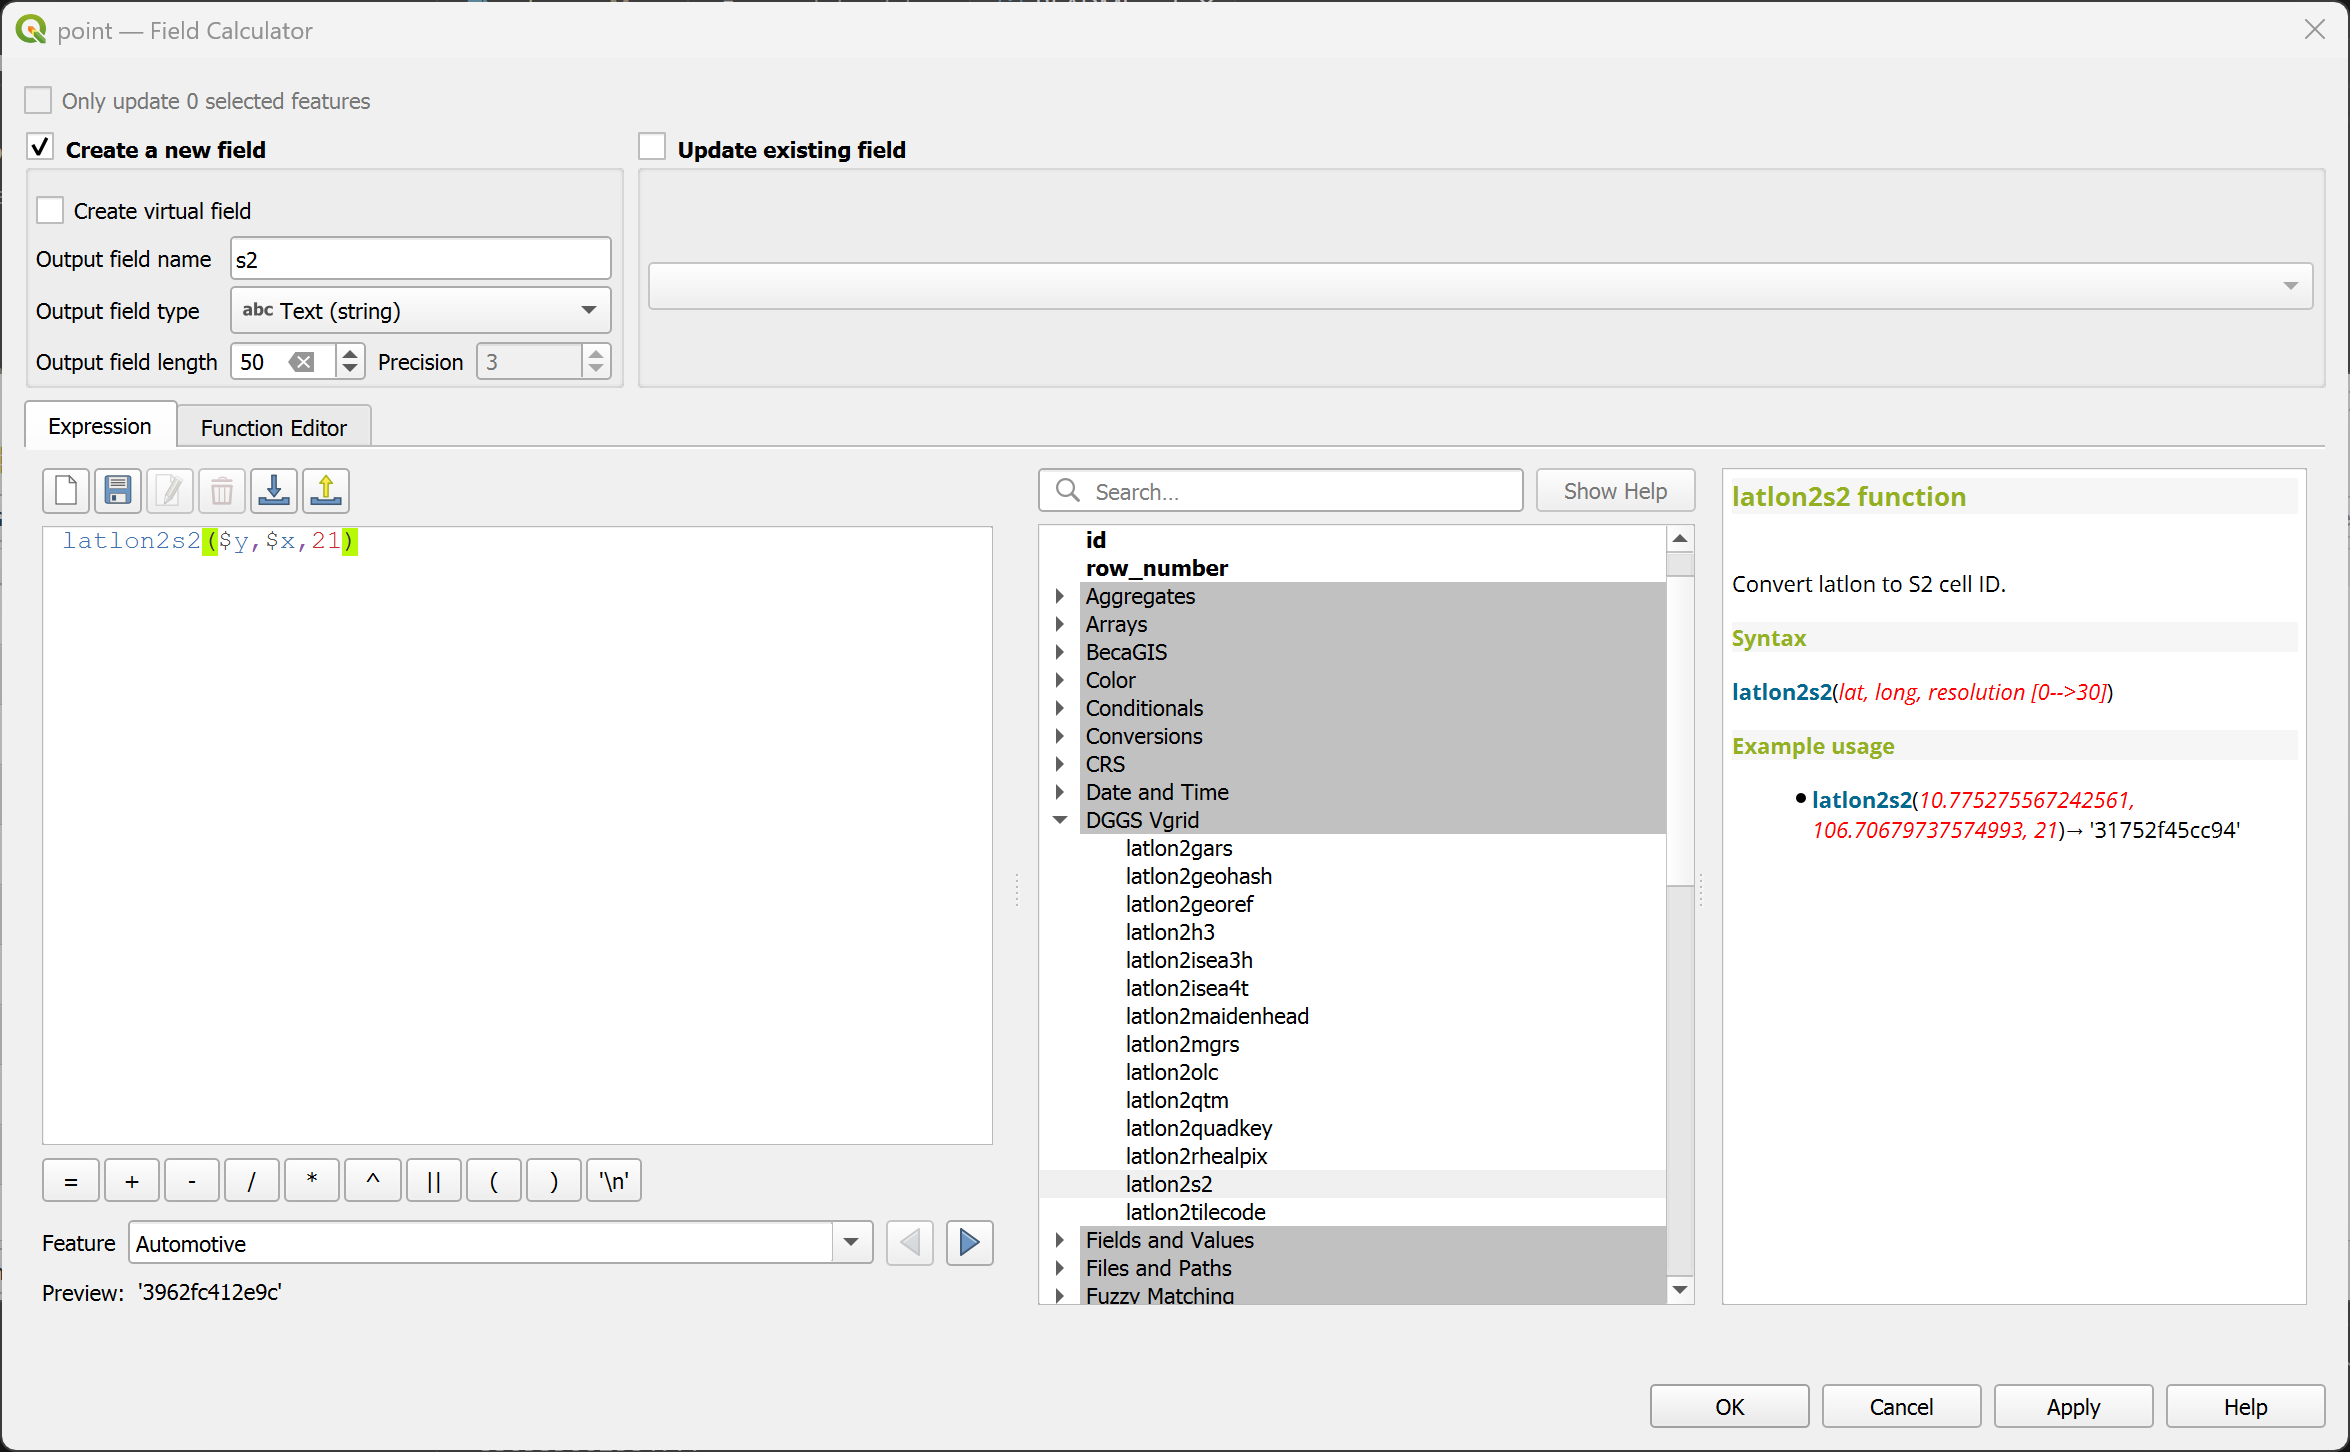Check Update existing field option
2350x1452 pixels.
652,148
